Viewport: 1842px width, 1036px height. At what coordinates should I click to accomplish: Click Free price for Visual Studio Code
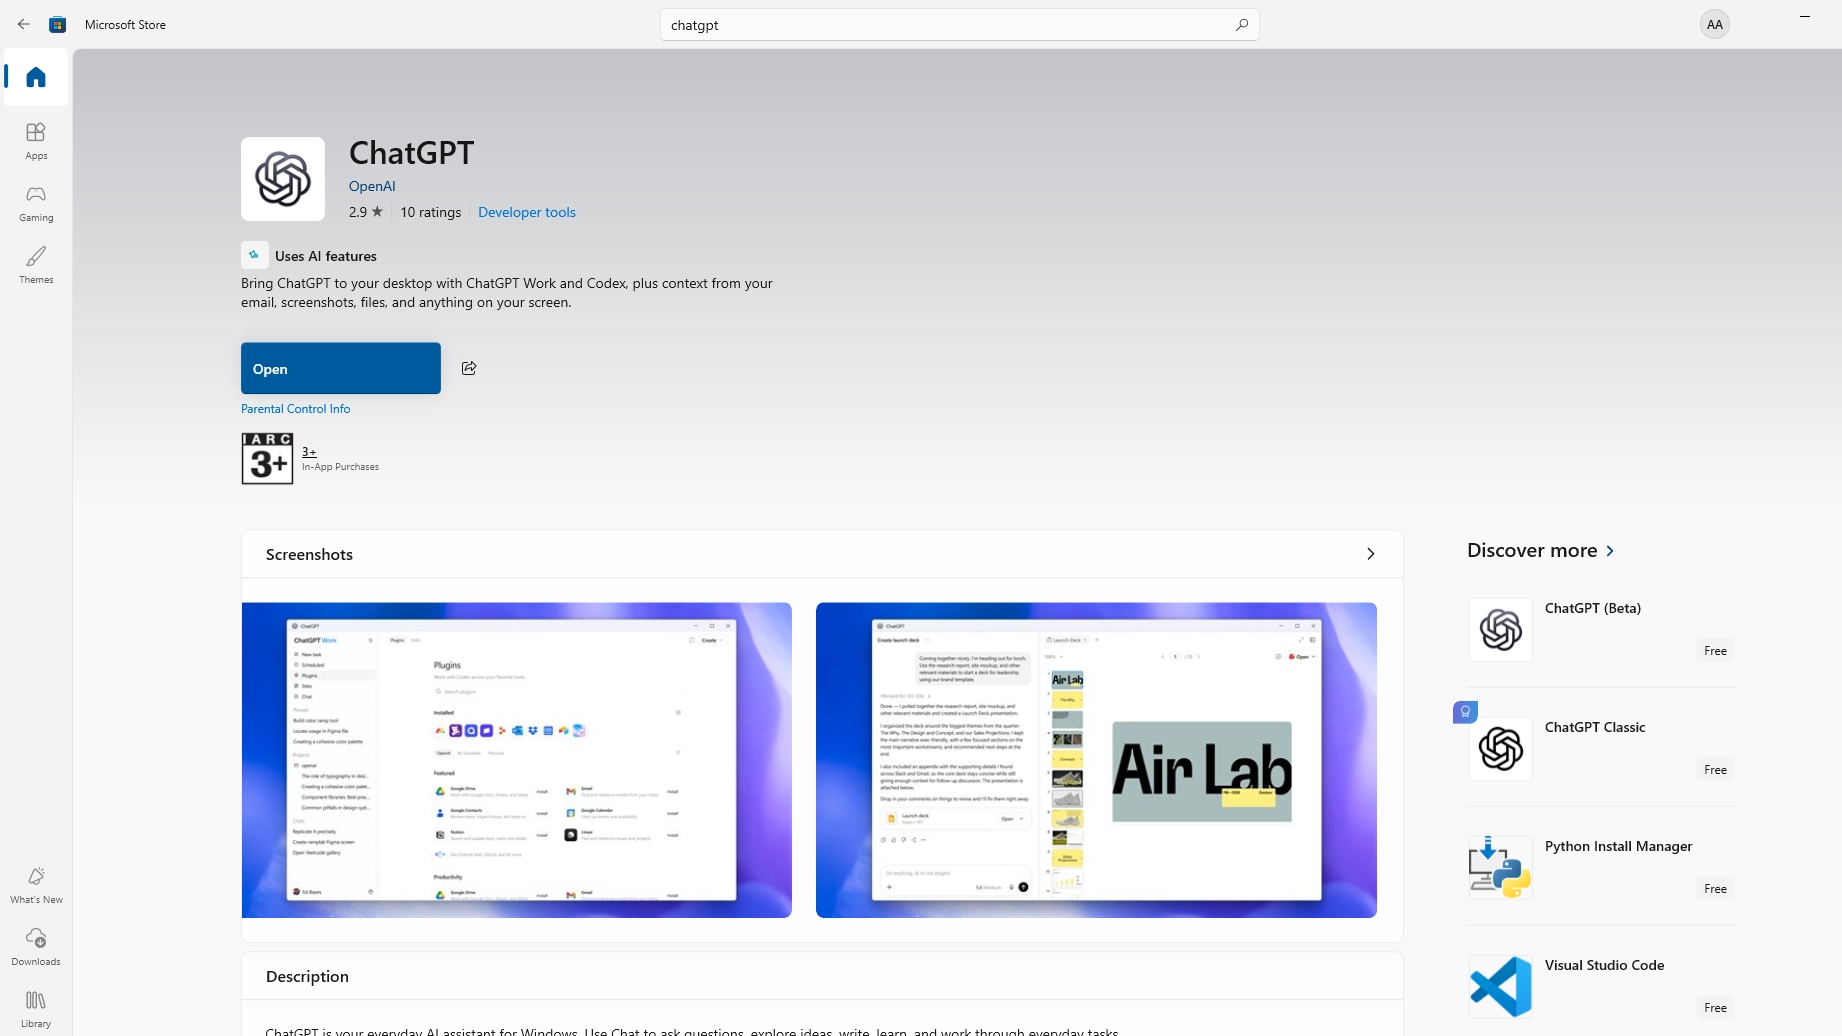1716,1008
